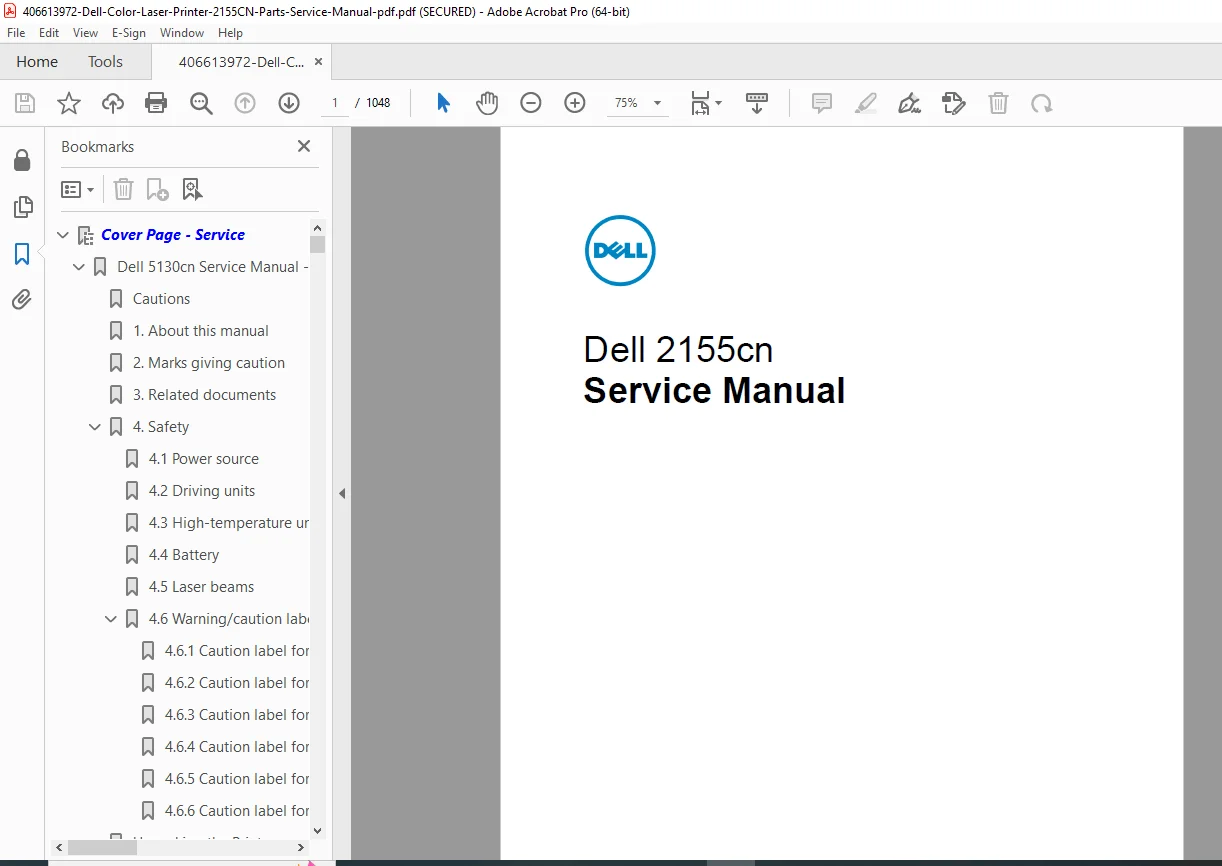Click bookmarks scroll right arrow
The width and height of the screenshot is (1222, 866).
(302, 847)
